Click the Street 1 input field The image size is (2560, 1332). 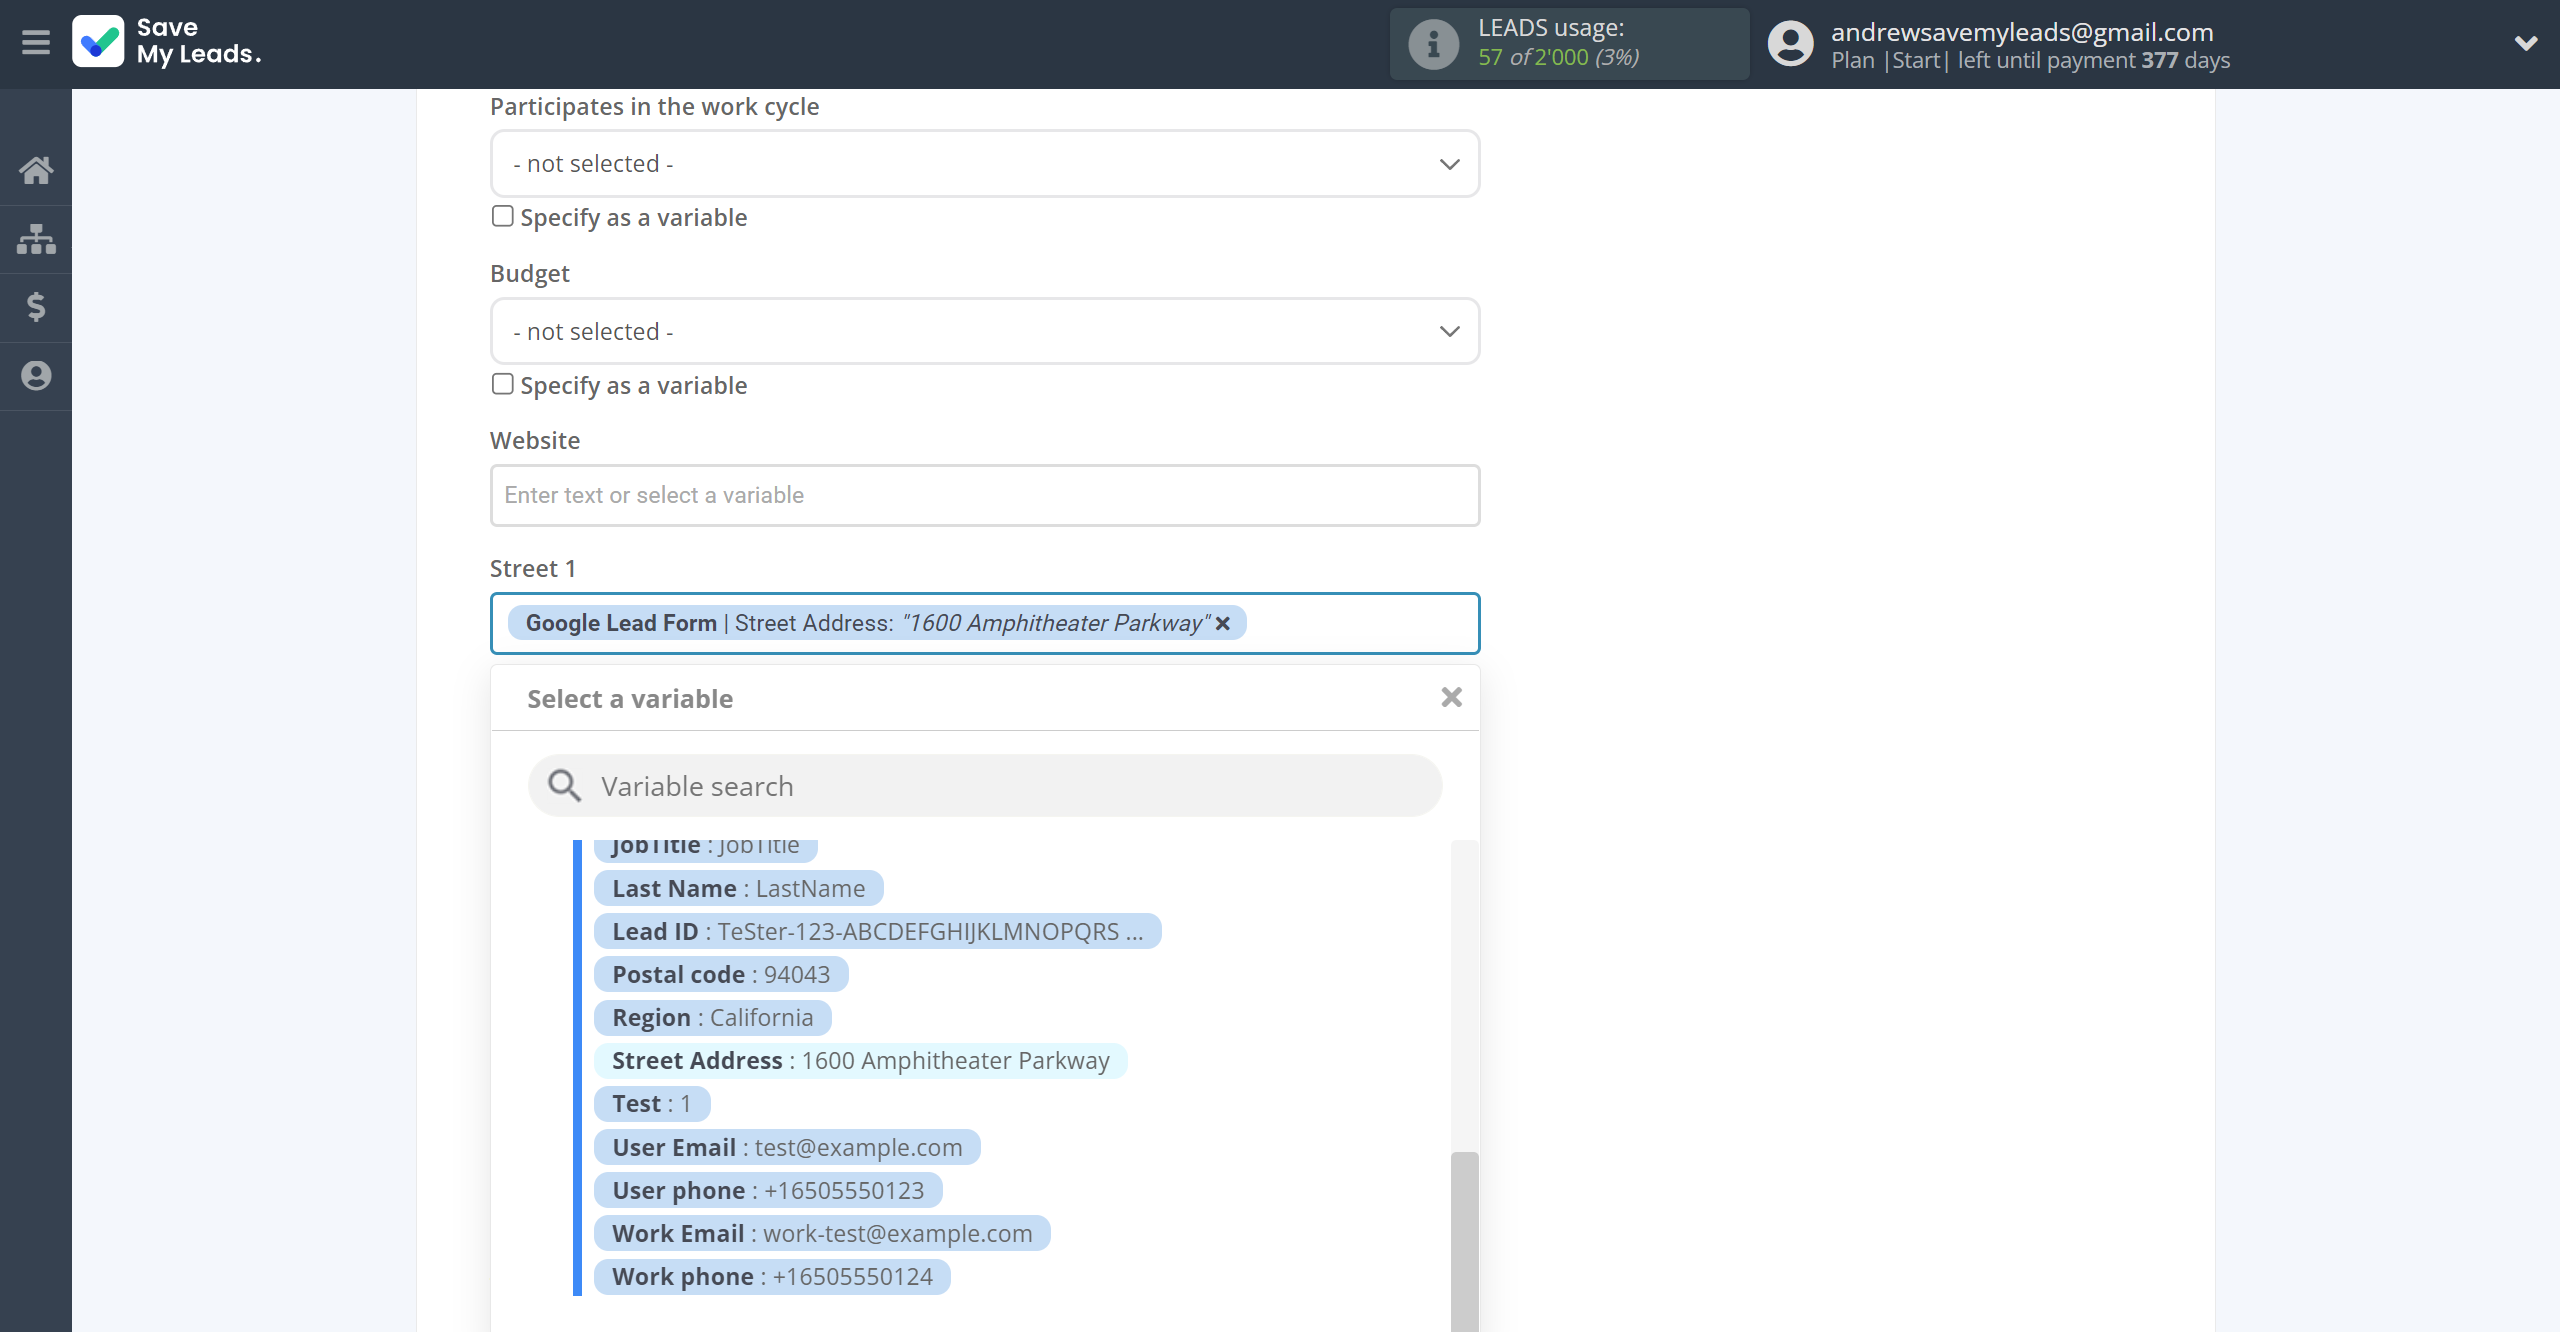[x=984, y=623]
